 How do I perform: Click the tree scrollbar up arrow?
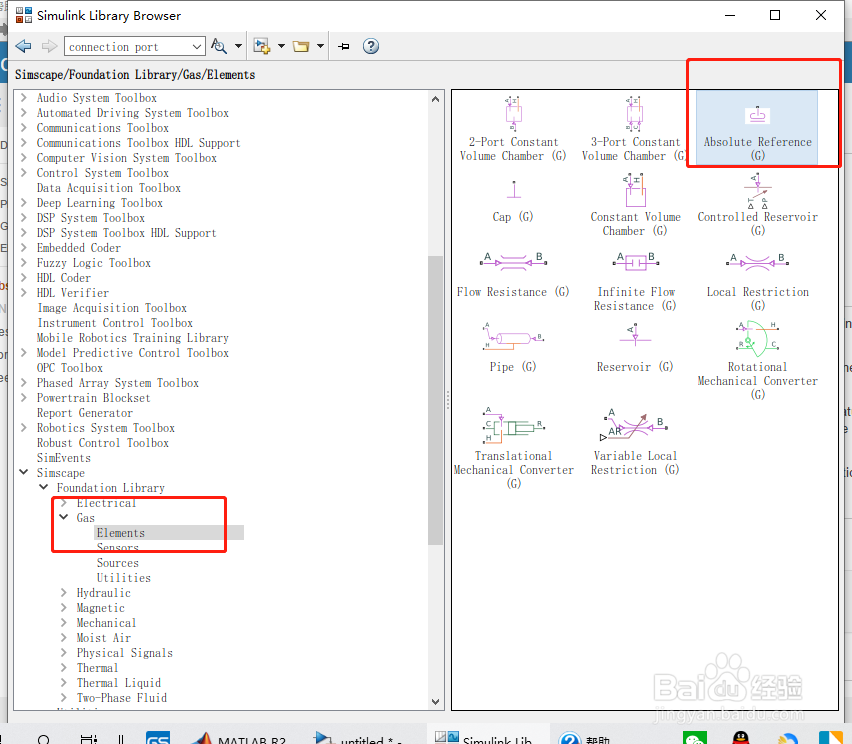[435, 99]
